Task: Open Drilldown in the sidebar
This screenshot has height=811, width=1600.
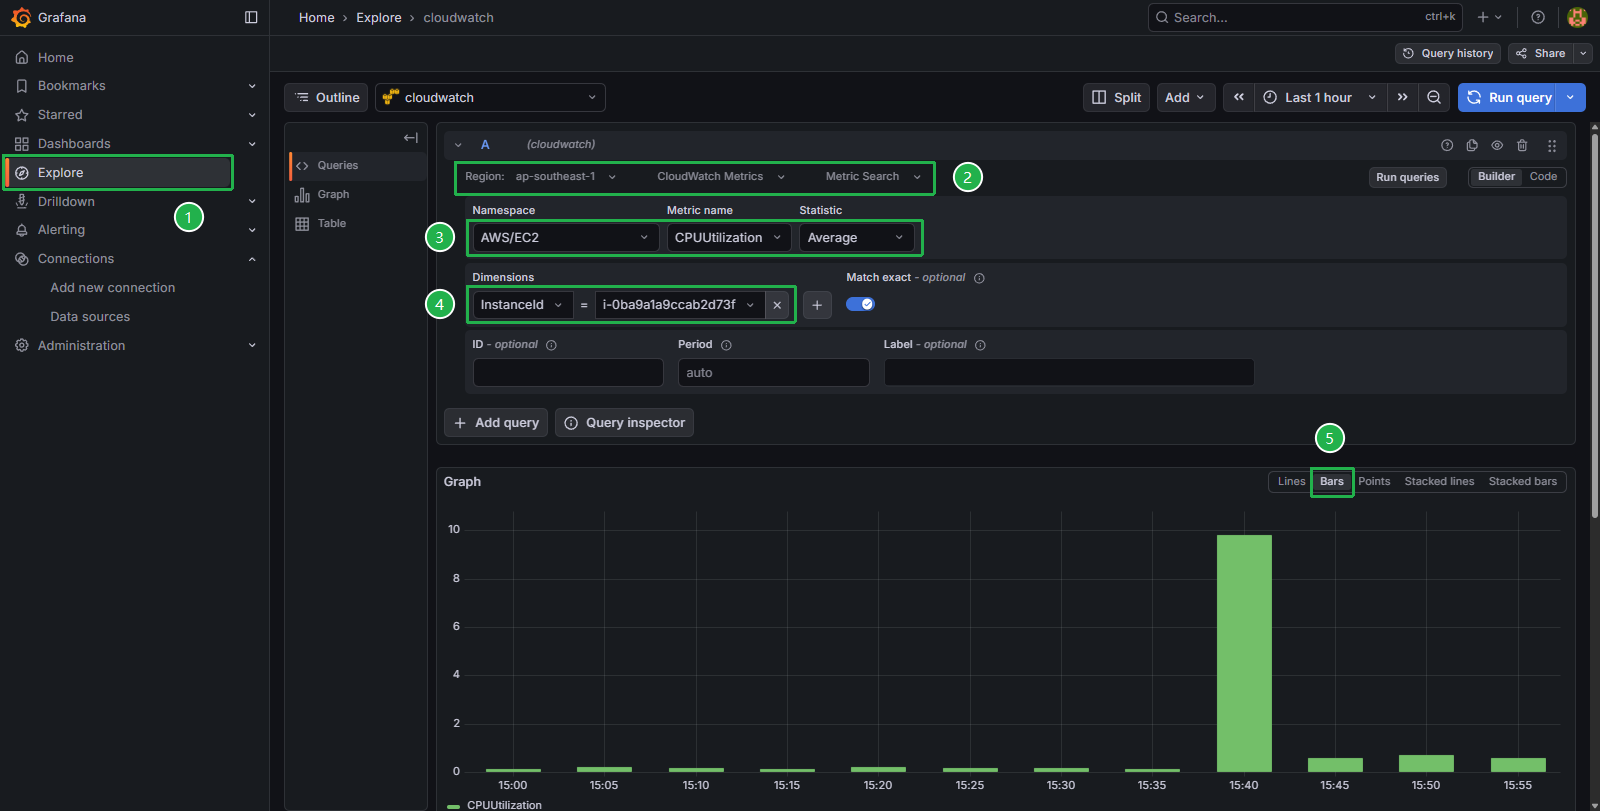Action: pyautogui.click(x=66, y=201)
